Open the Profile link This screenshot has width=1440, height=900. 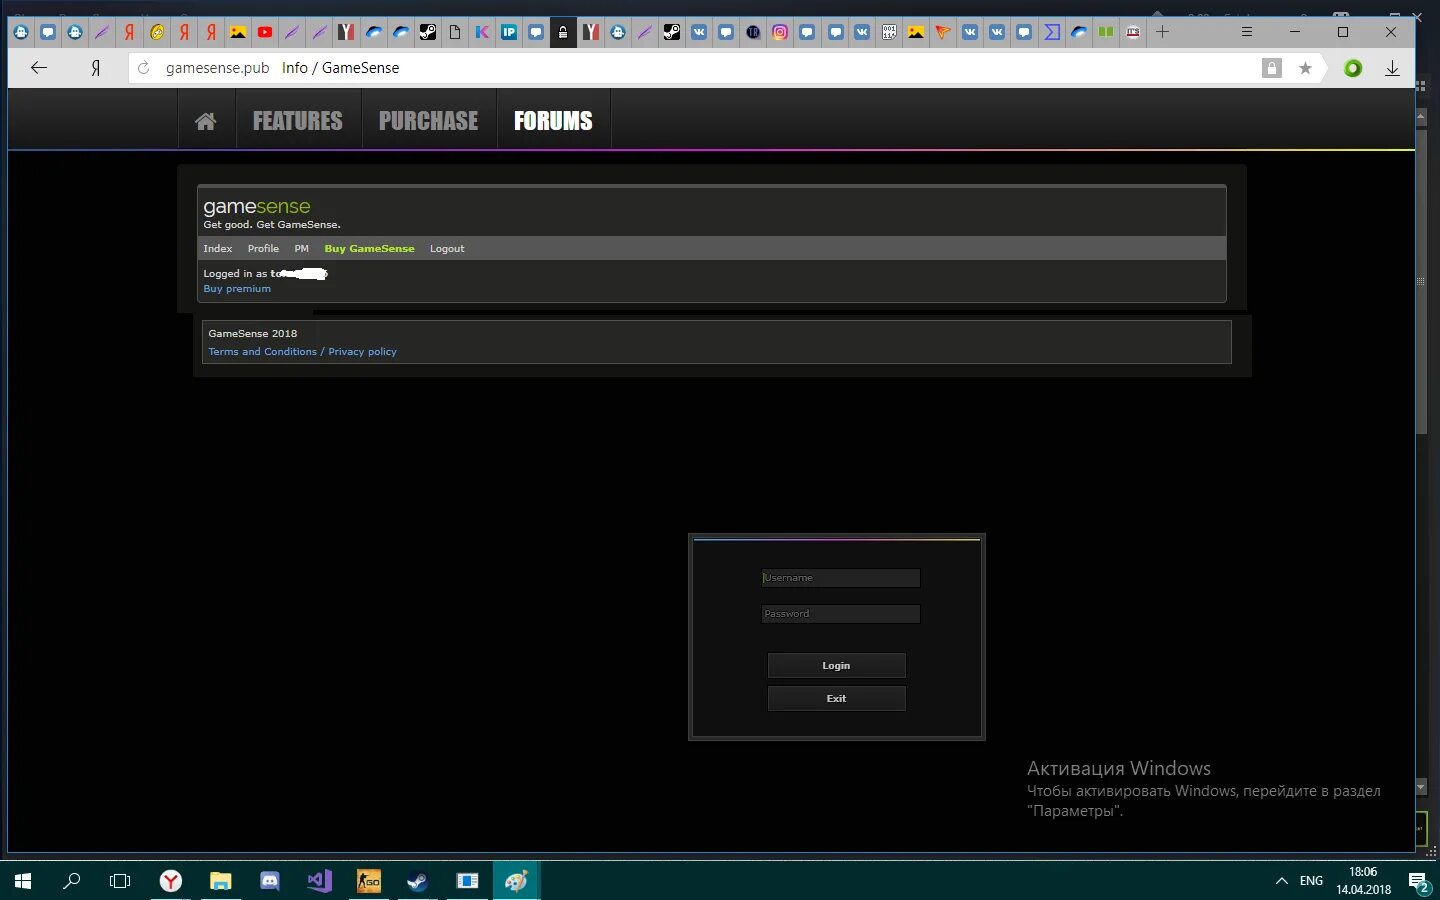pyautogui.click(x=263, y=249)
